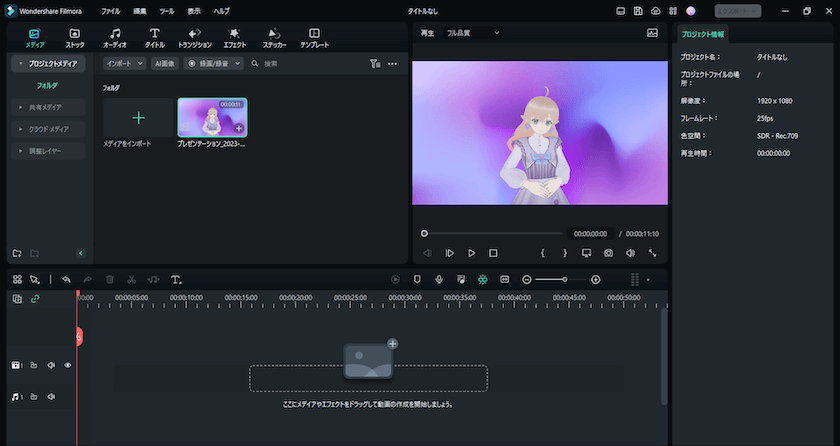The image size is (840, 446).
Task: Click the media search field
Action: click(x=305, y=64)
